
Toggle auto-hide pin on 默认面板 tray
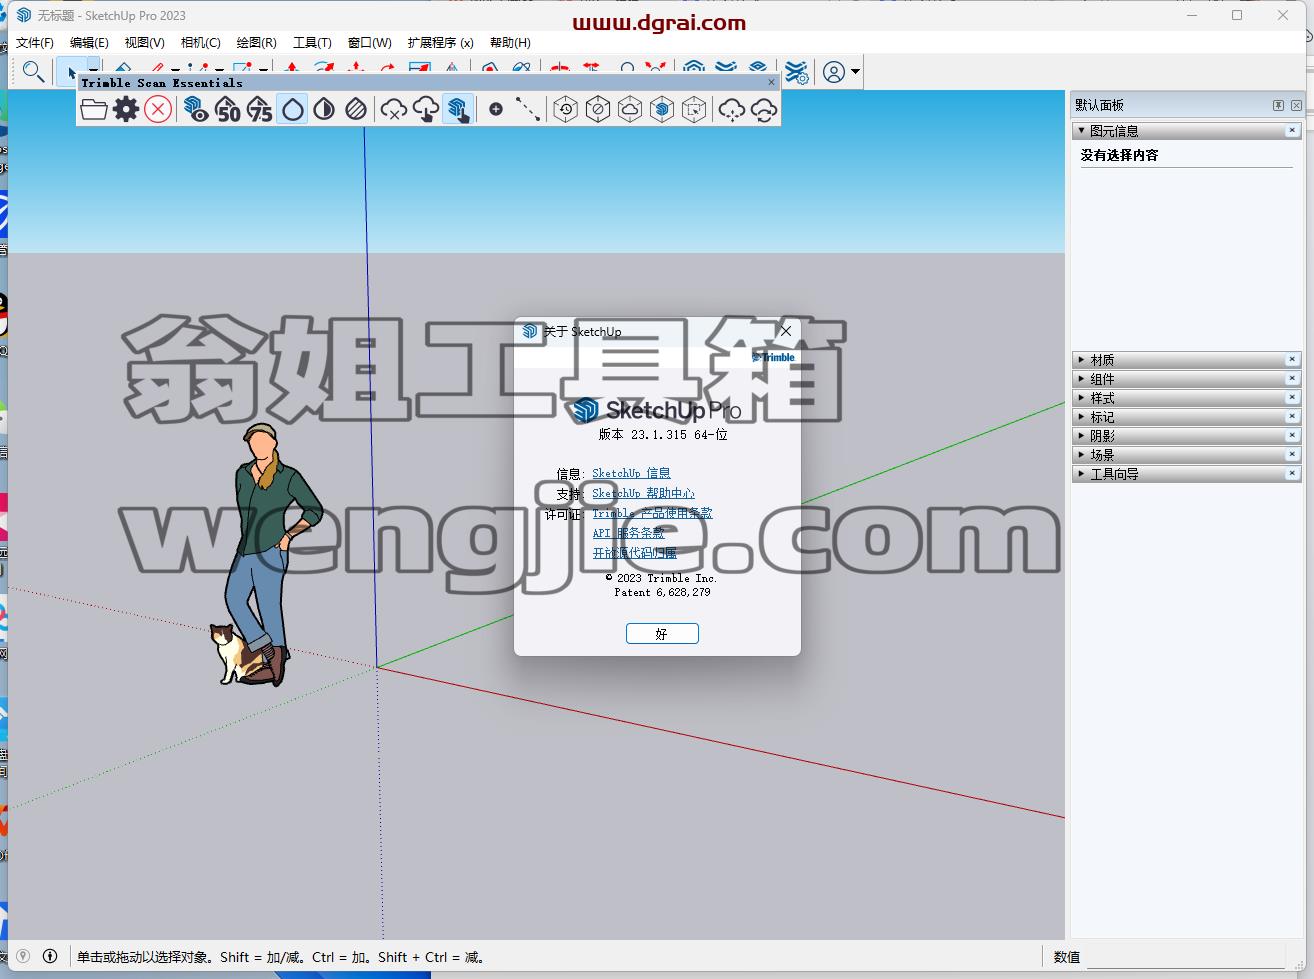click(1278, 105)
